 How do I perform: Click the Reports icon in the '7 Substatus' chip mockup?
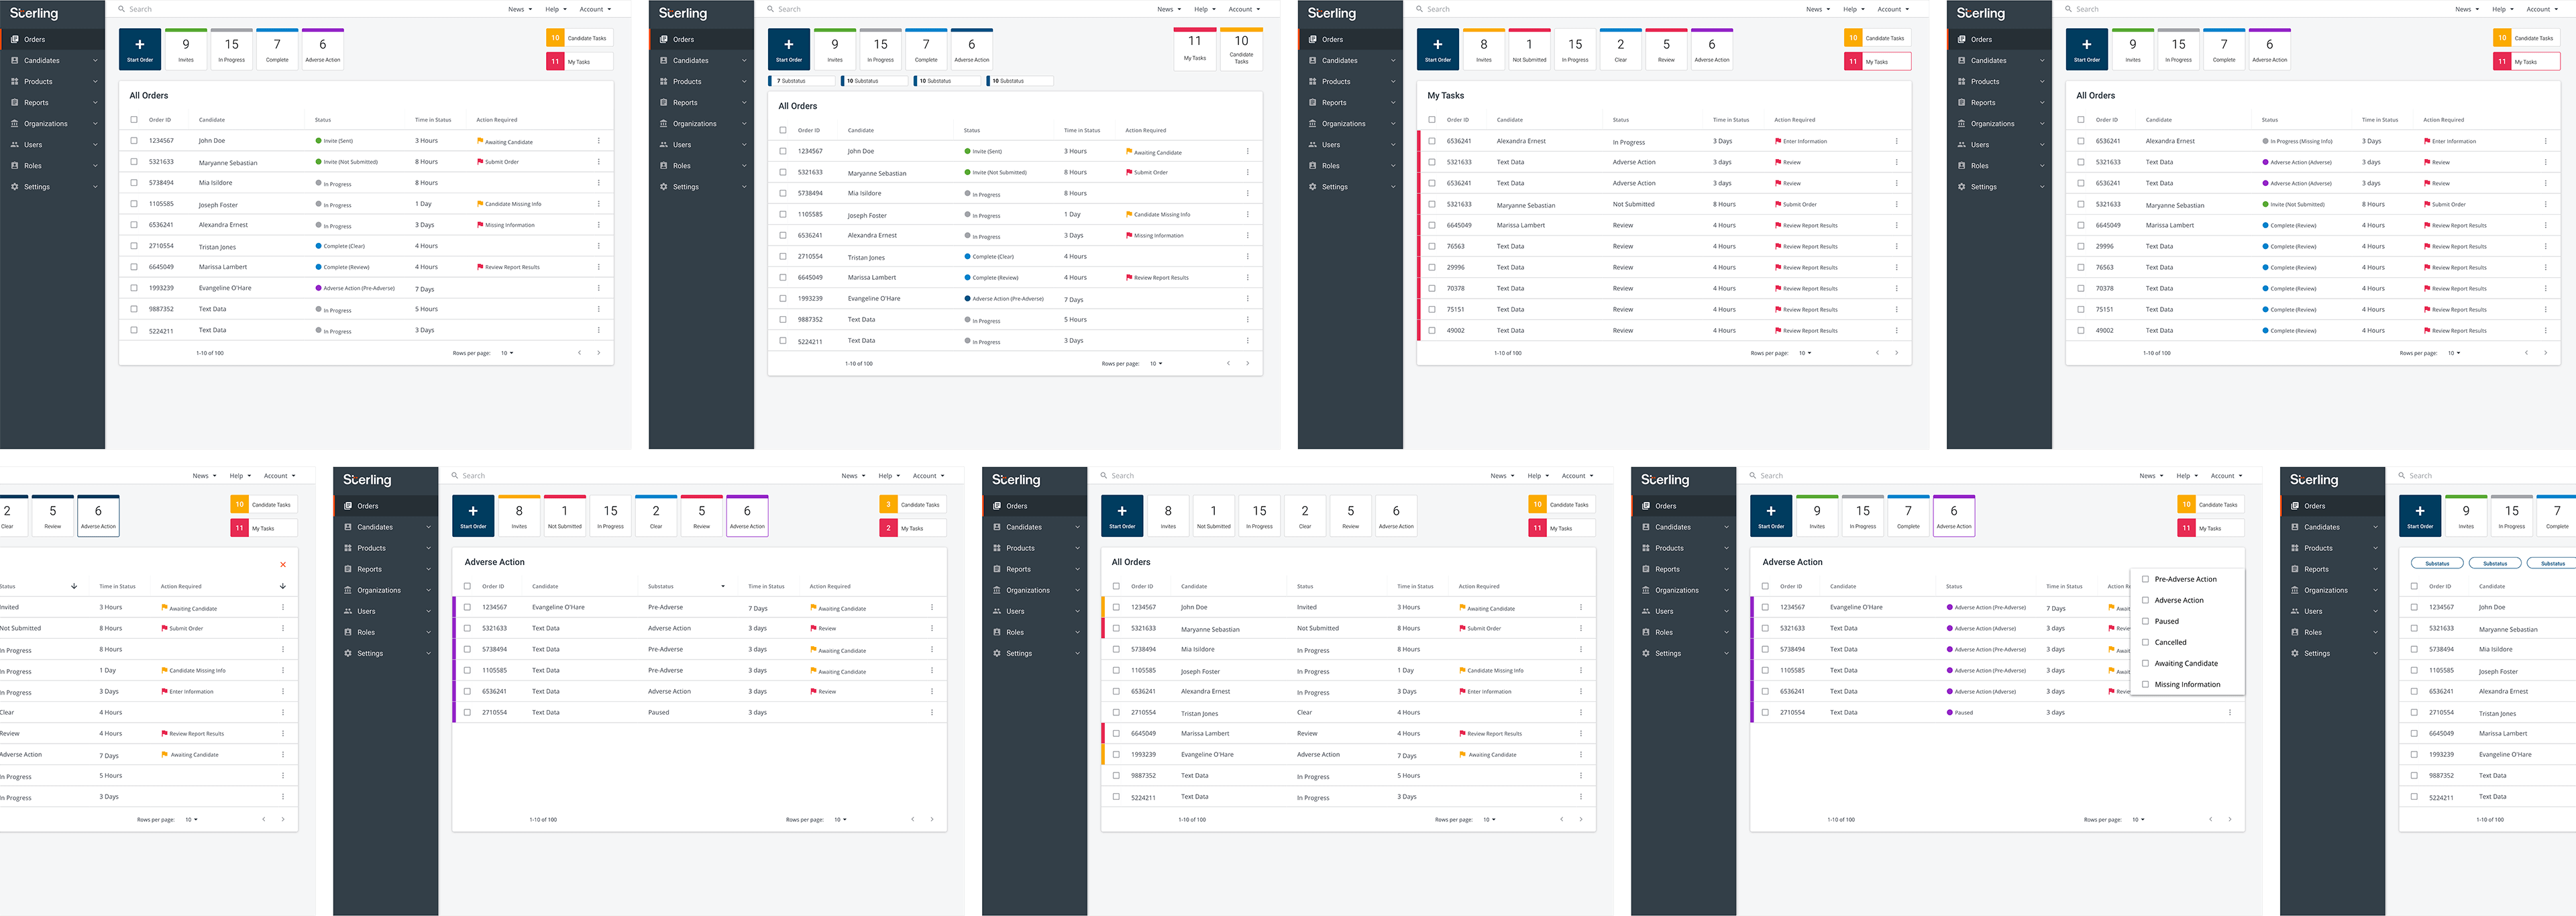tap(664, 102)
